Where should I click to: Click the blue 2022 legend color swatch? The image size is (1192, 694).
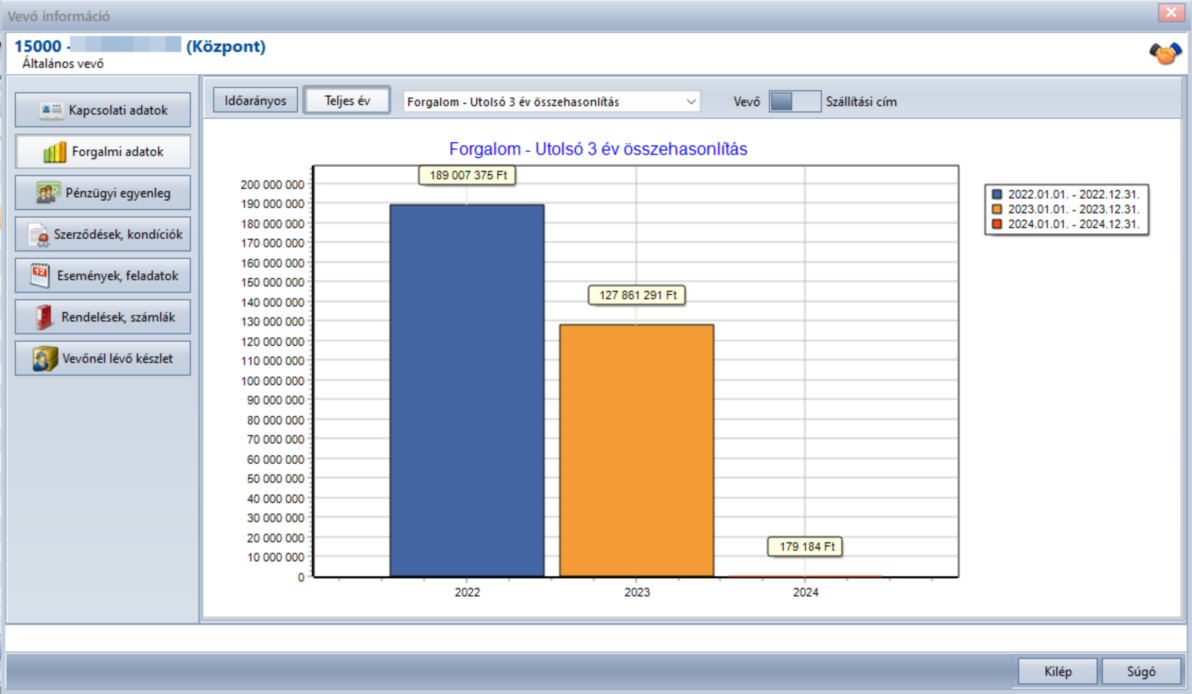[997, 195]
